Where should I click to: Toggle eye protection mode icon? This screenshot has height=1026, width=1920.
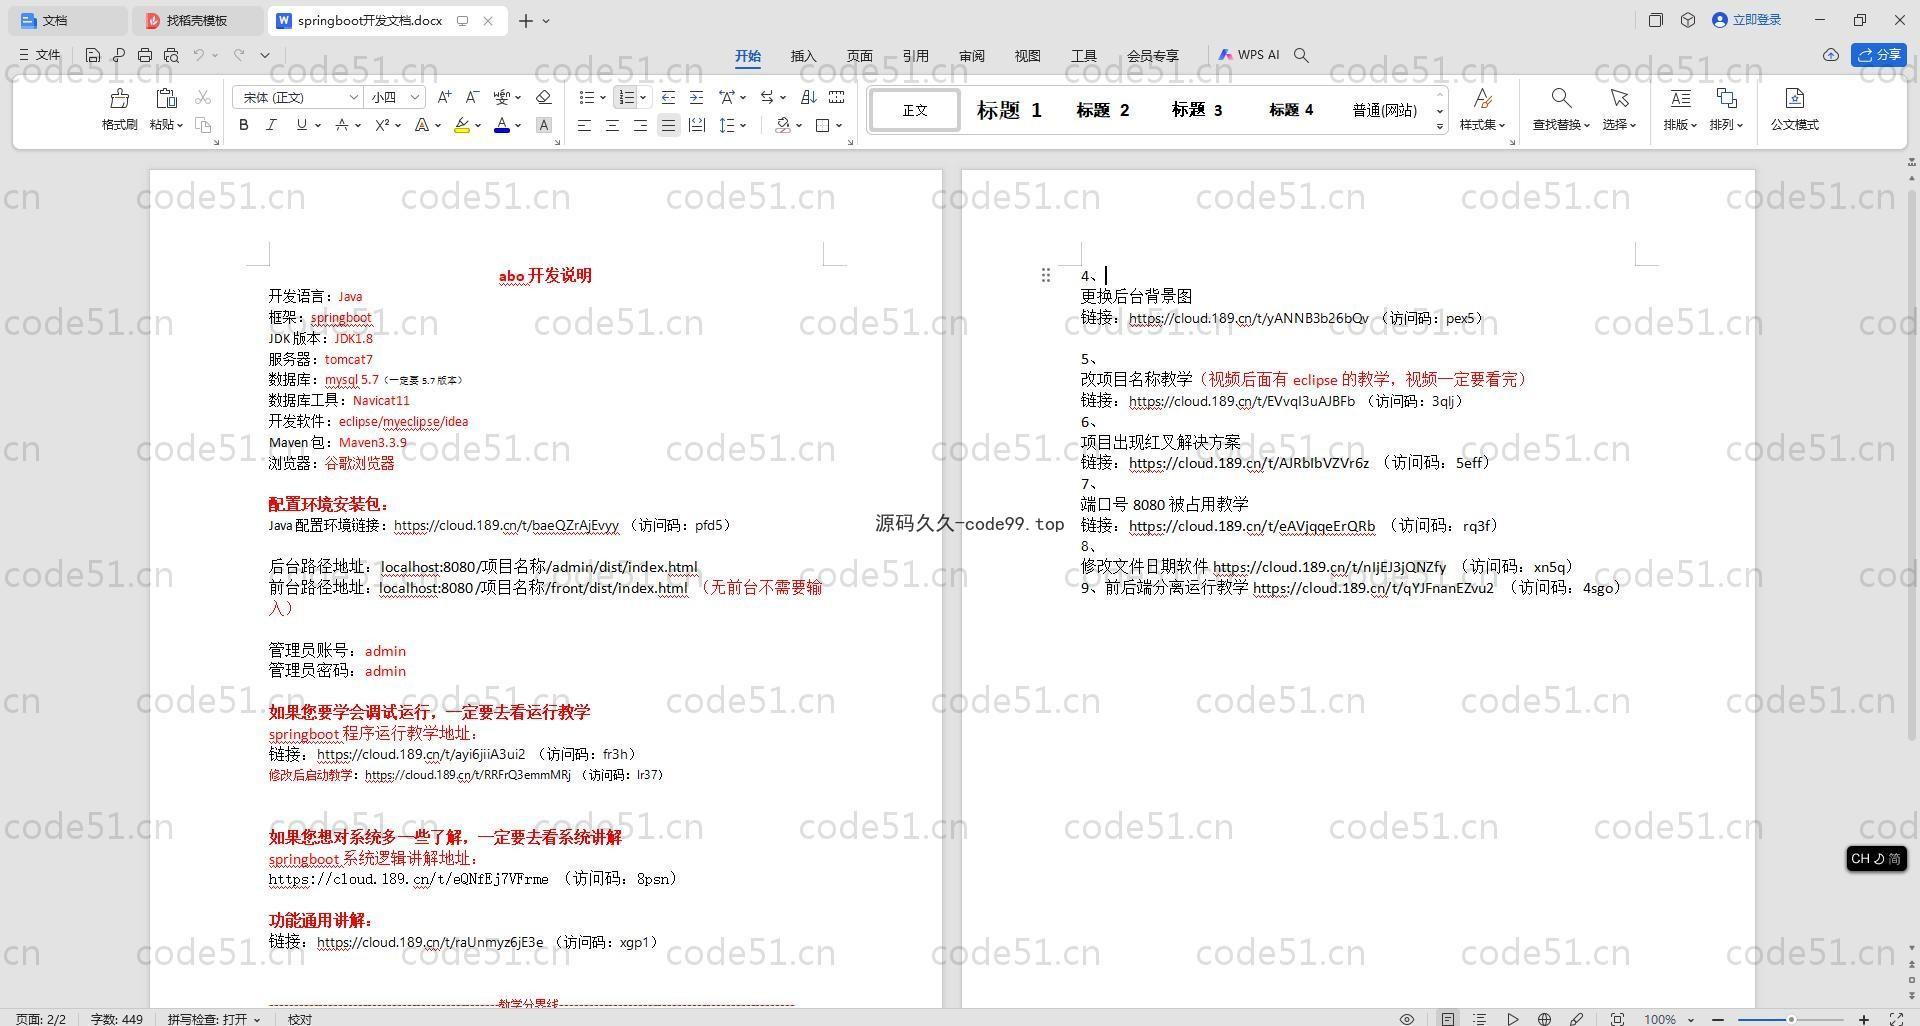pos(1406,1019)
